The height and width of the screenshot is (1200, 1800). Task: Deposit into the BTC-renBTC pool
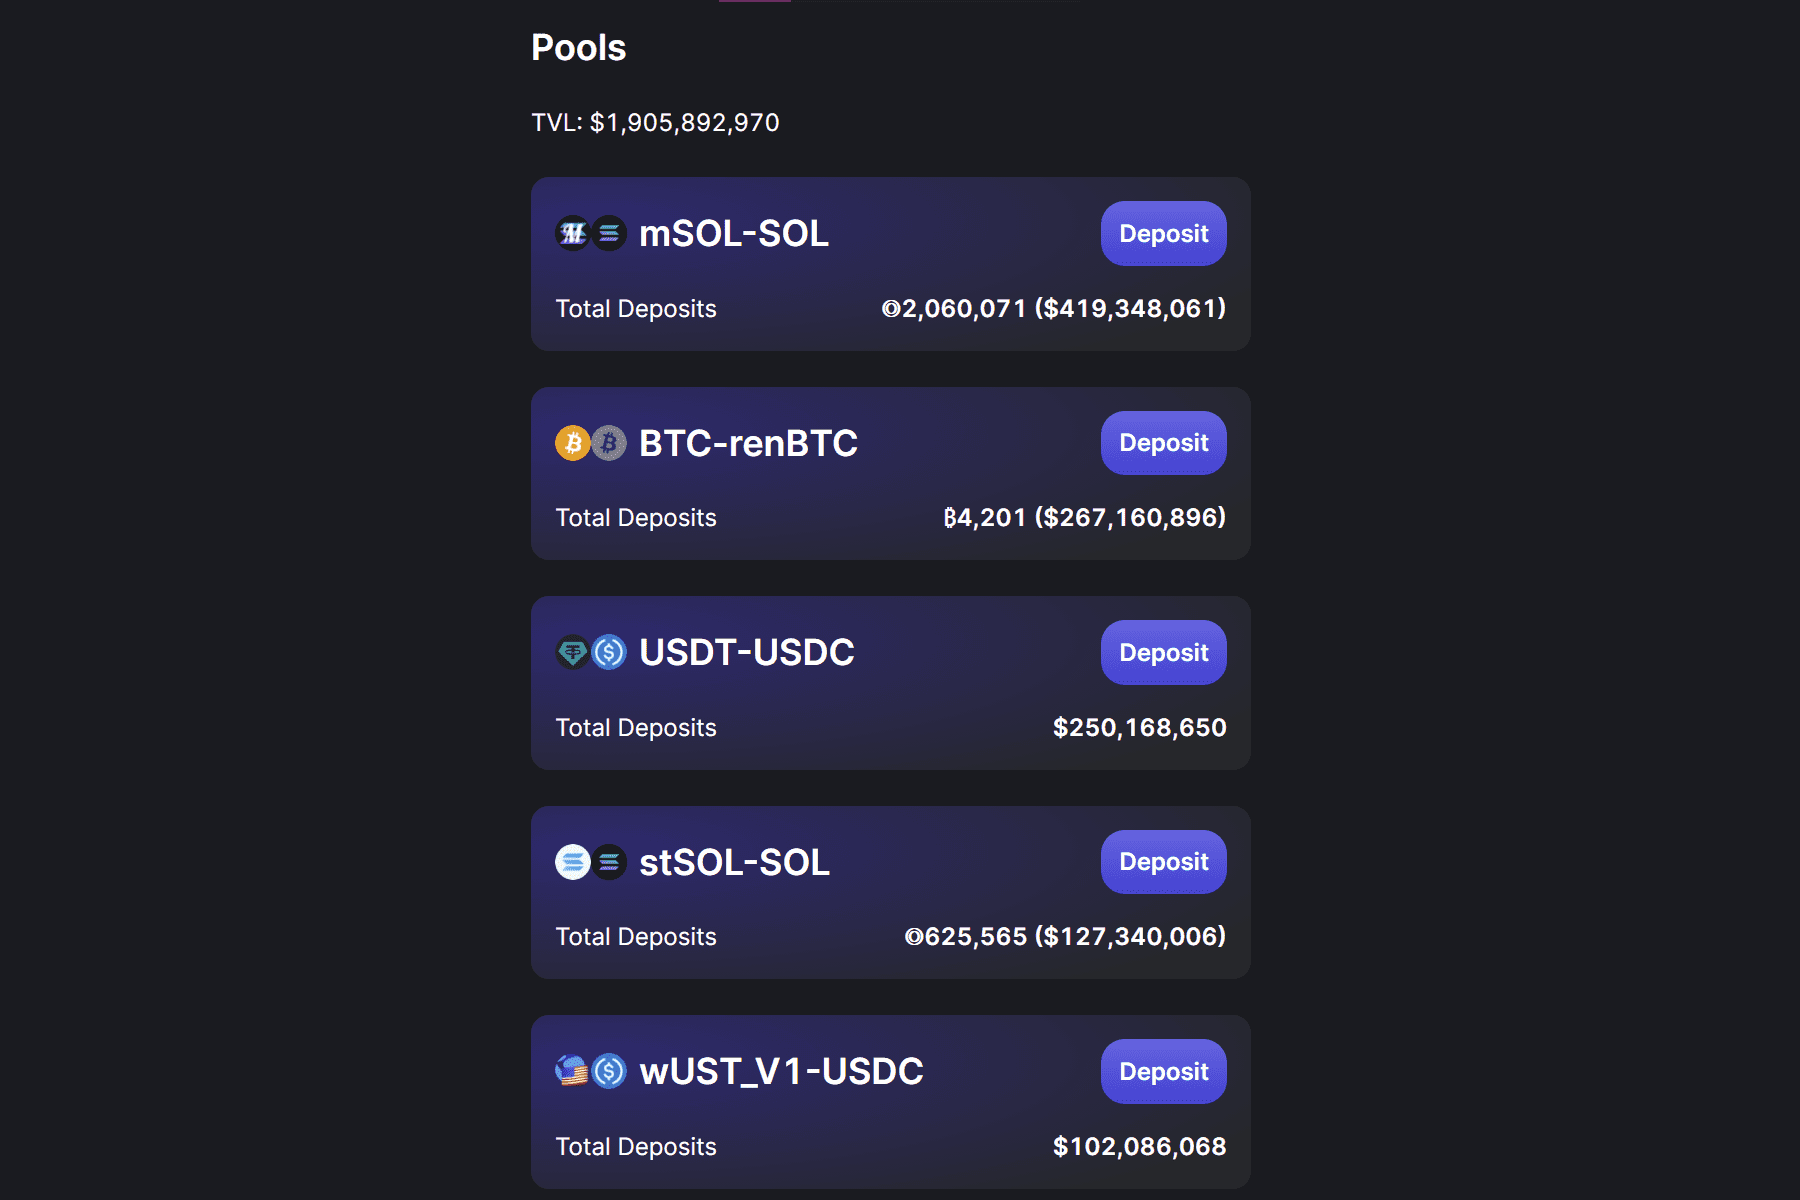tap(1163, 443)
